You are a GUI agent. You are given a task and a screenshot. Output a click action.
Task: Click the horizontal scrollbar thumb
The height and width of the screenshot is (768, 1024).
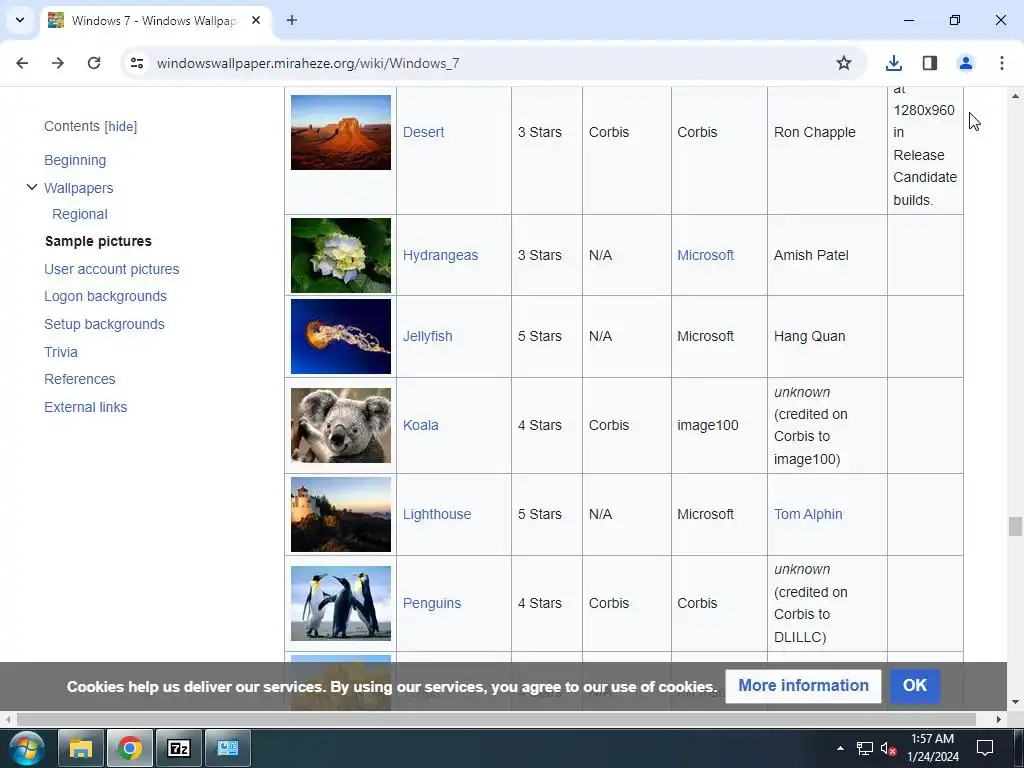(x=496, y=720)
